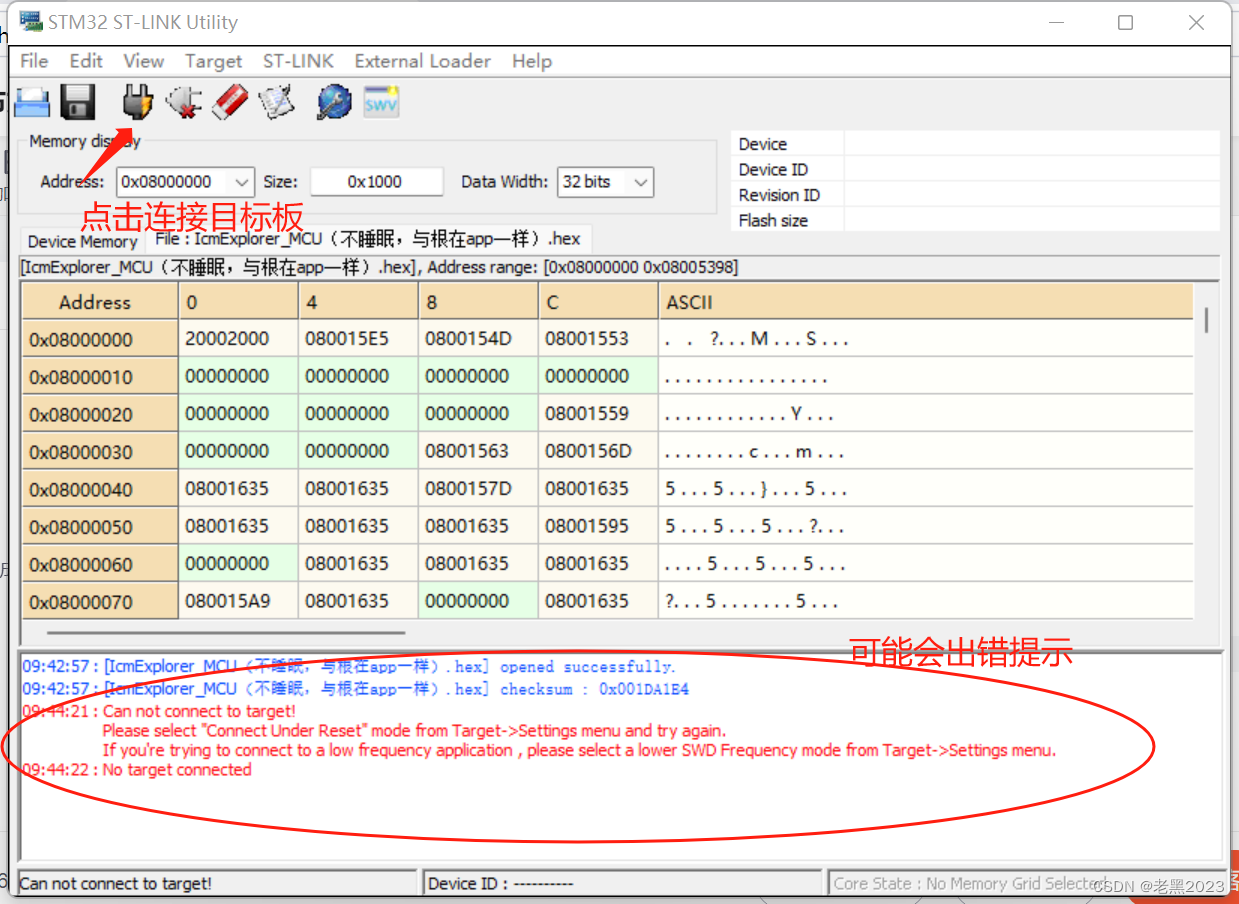This screenshot has width=1239, height=904.
Task: Open the Edit menu
Action: [86, 61]
